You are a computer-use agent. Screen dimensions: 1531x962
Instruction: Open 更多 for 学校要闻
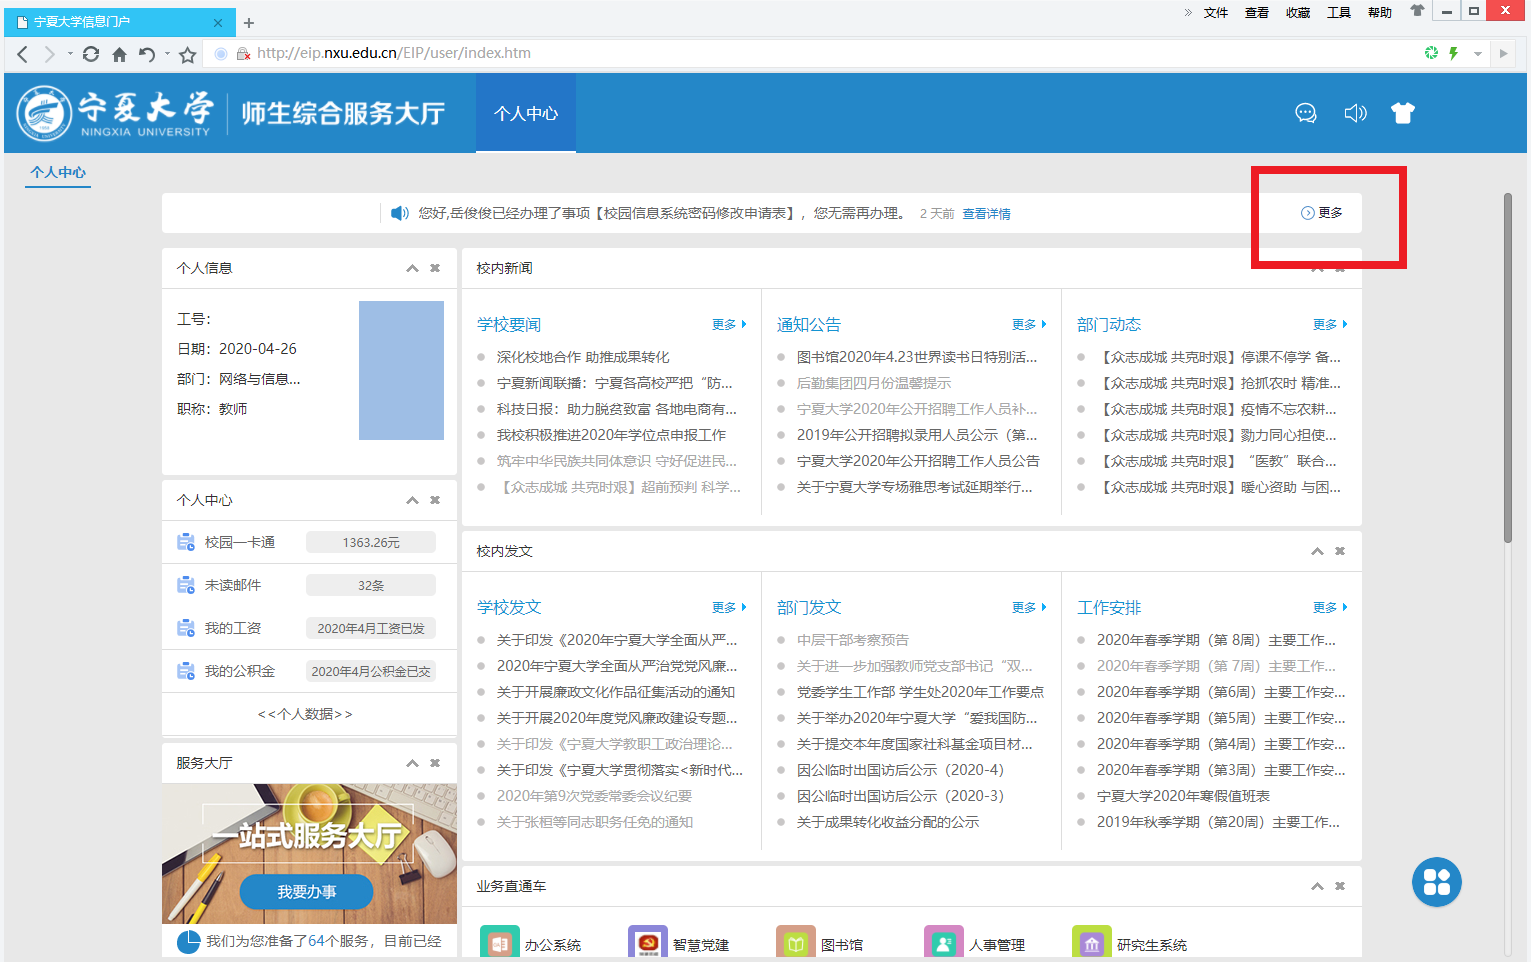729,324
